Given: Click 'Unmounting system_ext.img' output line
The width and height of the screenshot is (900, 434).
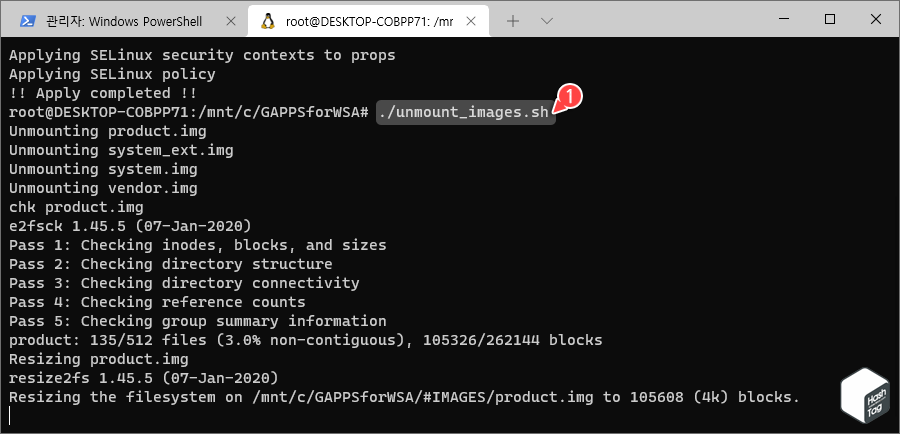Looking at the screenshot, I should tap(121, 150).
